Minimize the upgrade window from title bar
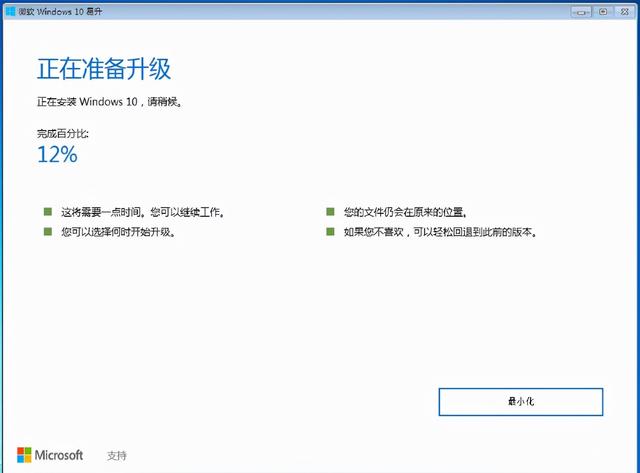The image size is (640, 473). [581, 12]
